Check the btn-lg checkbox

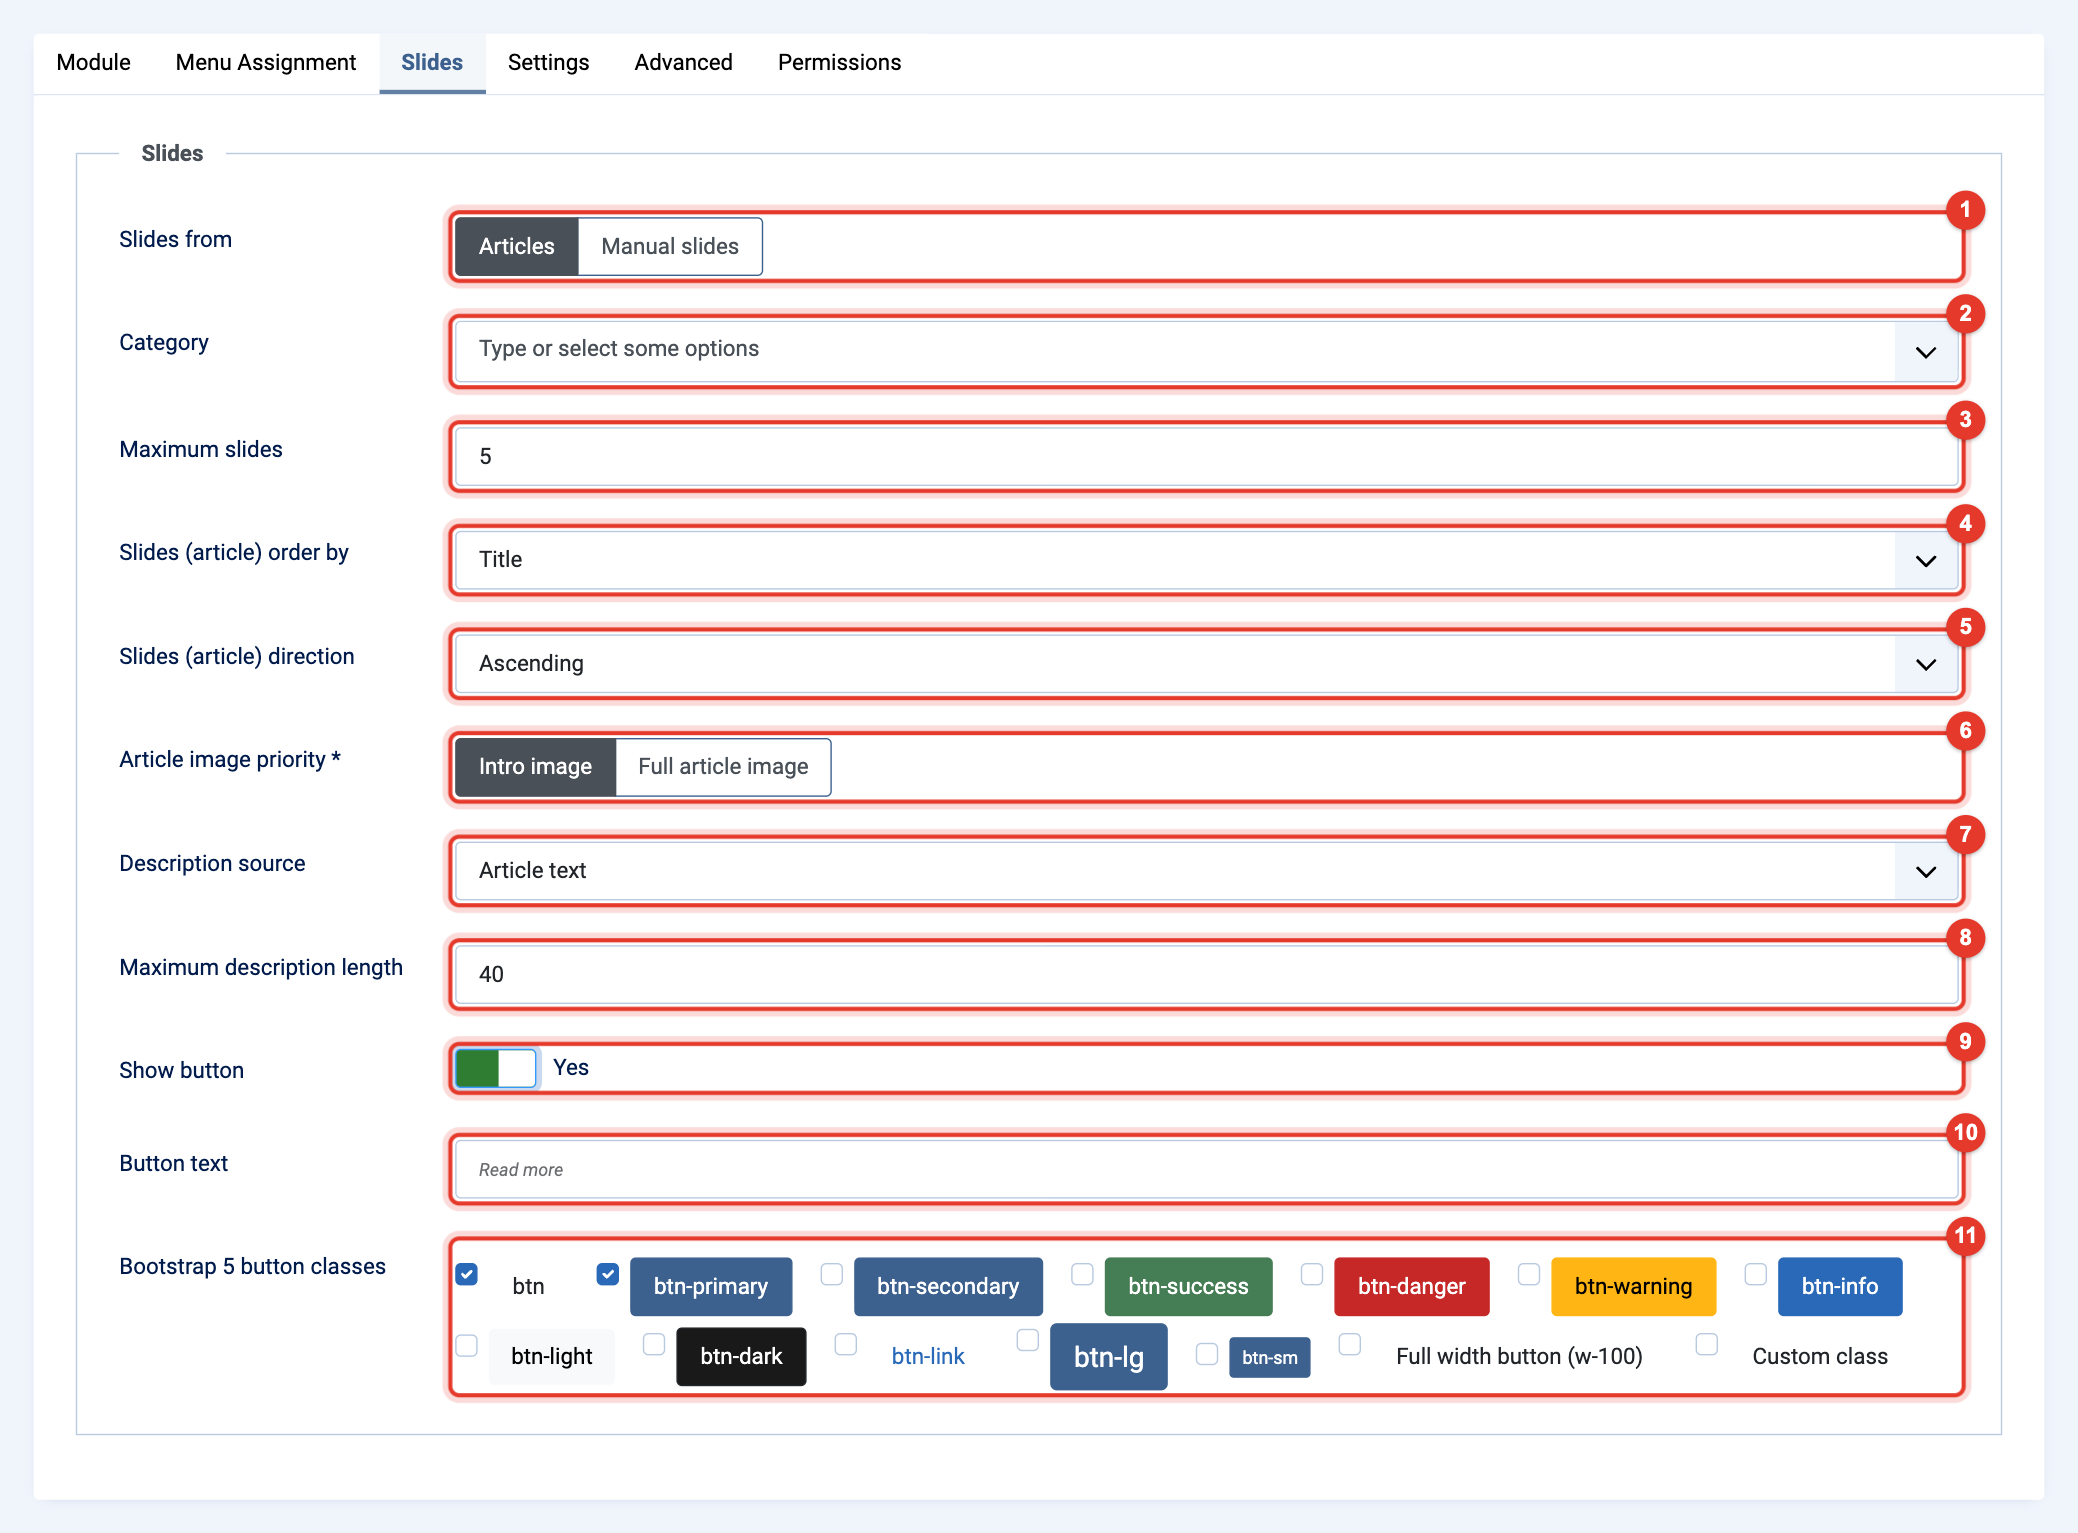[x=1028, y=1340]
